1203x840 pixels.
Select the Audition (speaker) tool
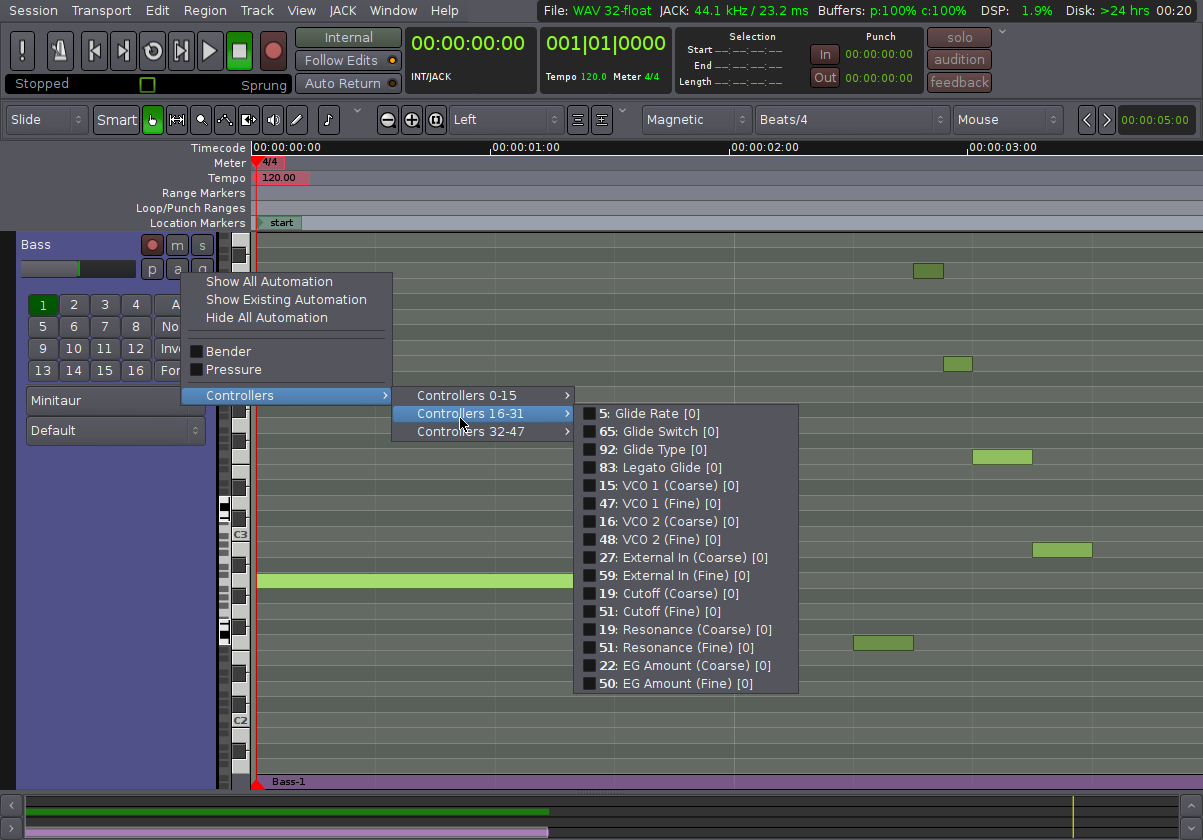[271, 120]
